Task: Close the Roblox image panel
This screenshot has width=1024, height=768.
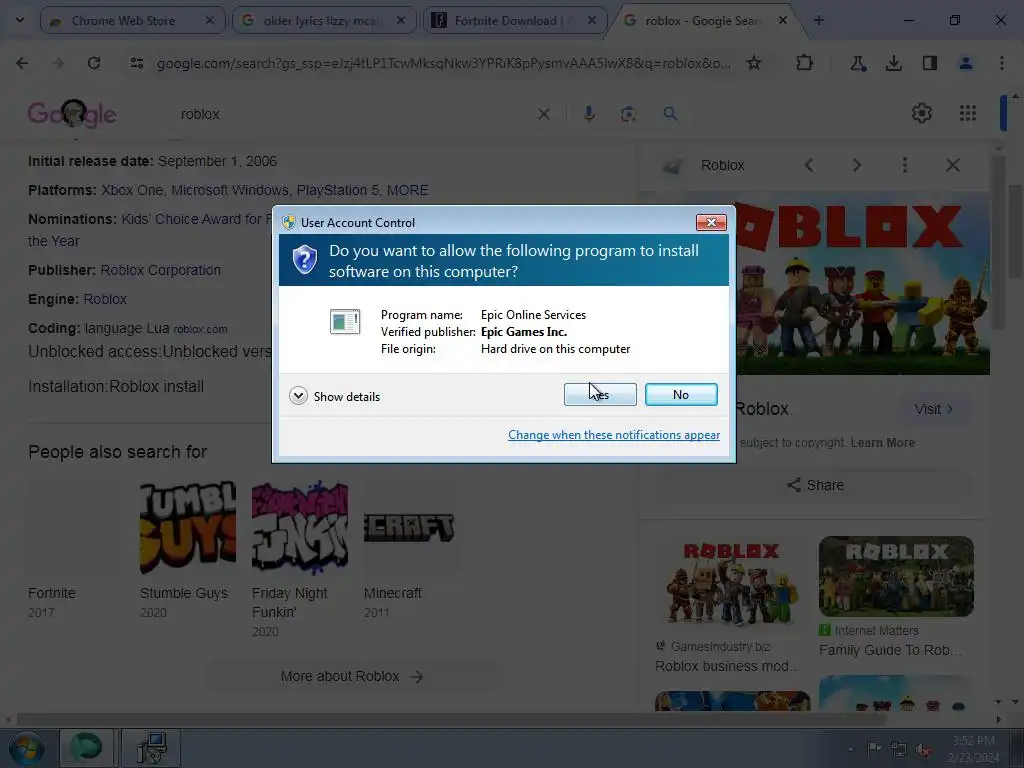Action: click(x=953, y=165)
